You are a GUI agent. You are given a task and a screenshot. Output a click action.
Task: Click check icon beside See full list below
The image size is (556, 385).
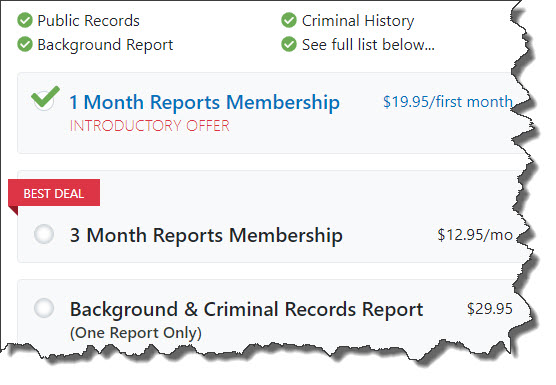289,44
